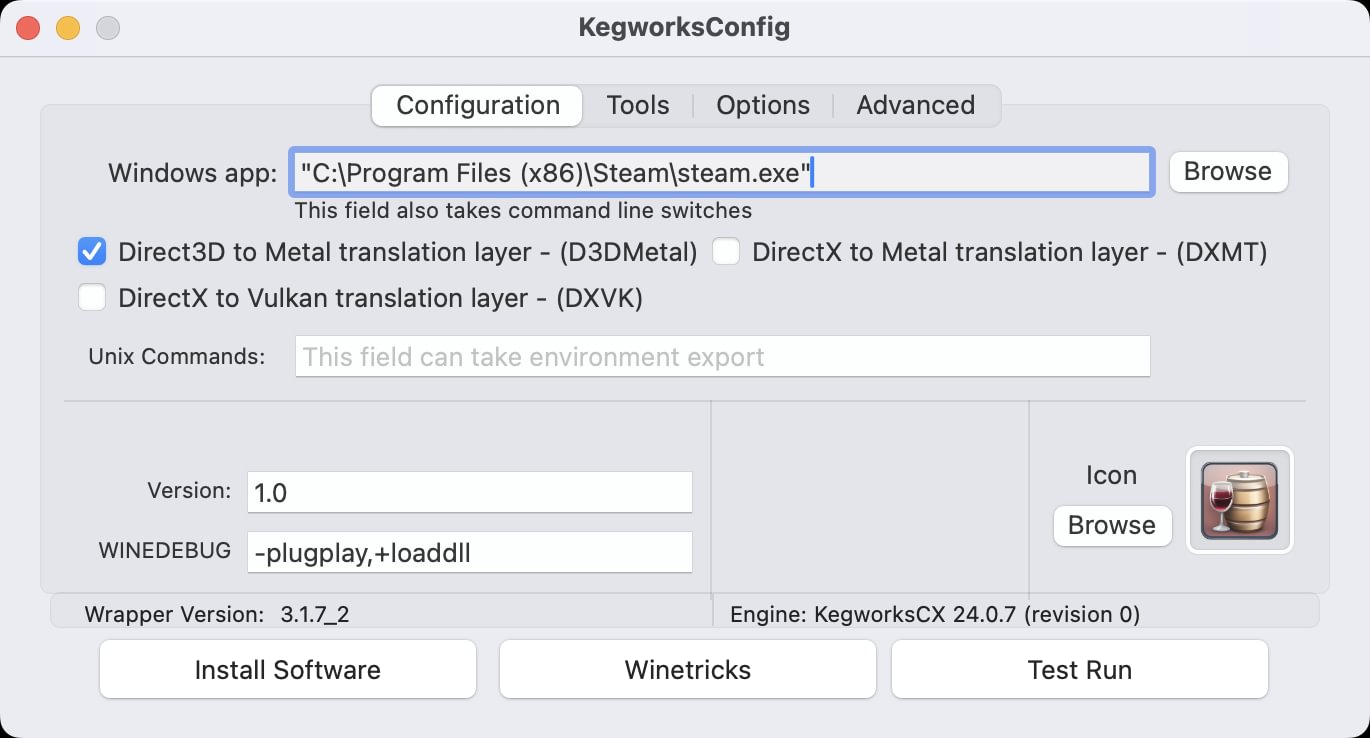Click into the Windows app path field

pyautogui.click(x=720, y=173)
